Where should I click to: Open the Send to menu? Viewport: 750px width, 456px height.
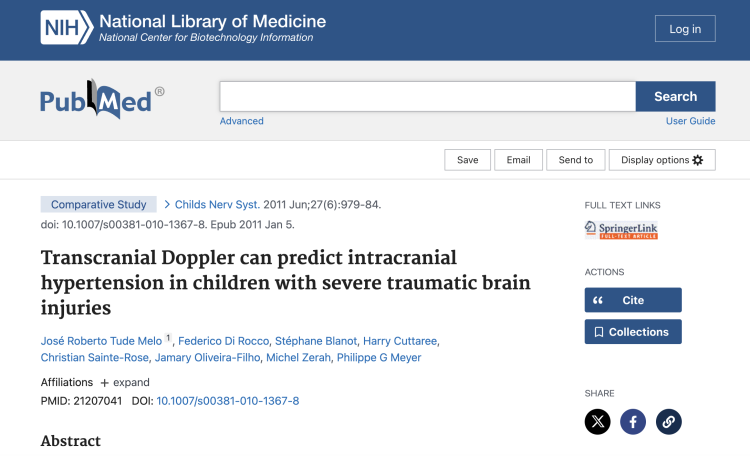575,160
